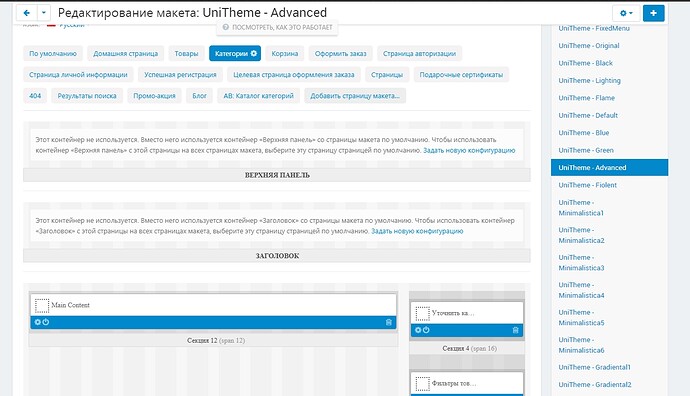
Task: Open Успешная регистрация tab
Action: [180, 75]
